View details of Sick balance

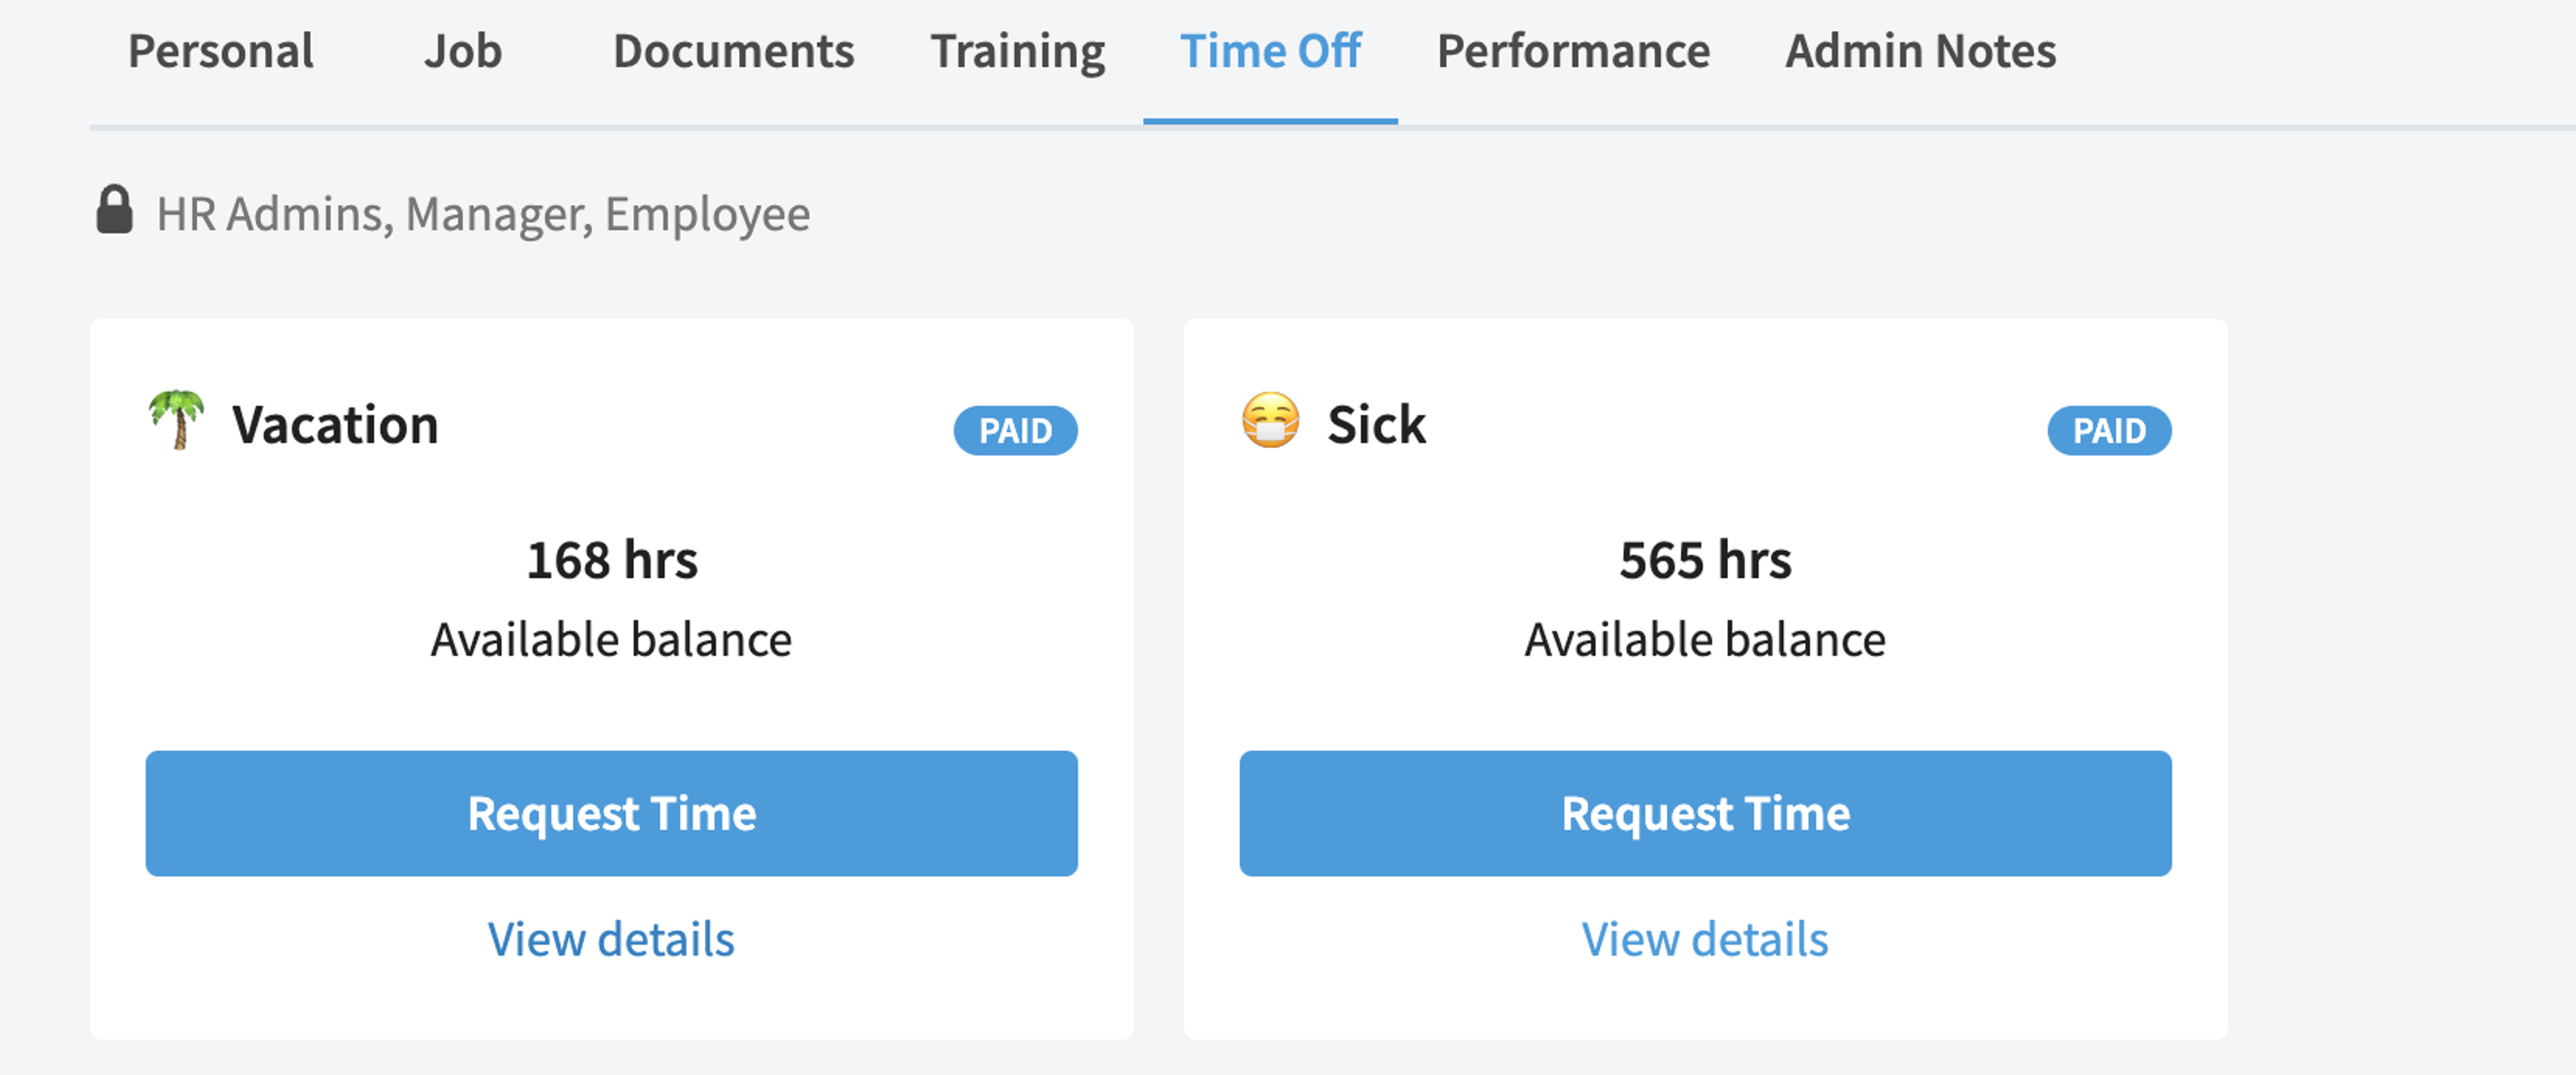click(1705, 939)
